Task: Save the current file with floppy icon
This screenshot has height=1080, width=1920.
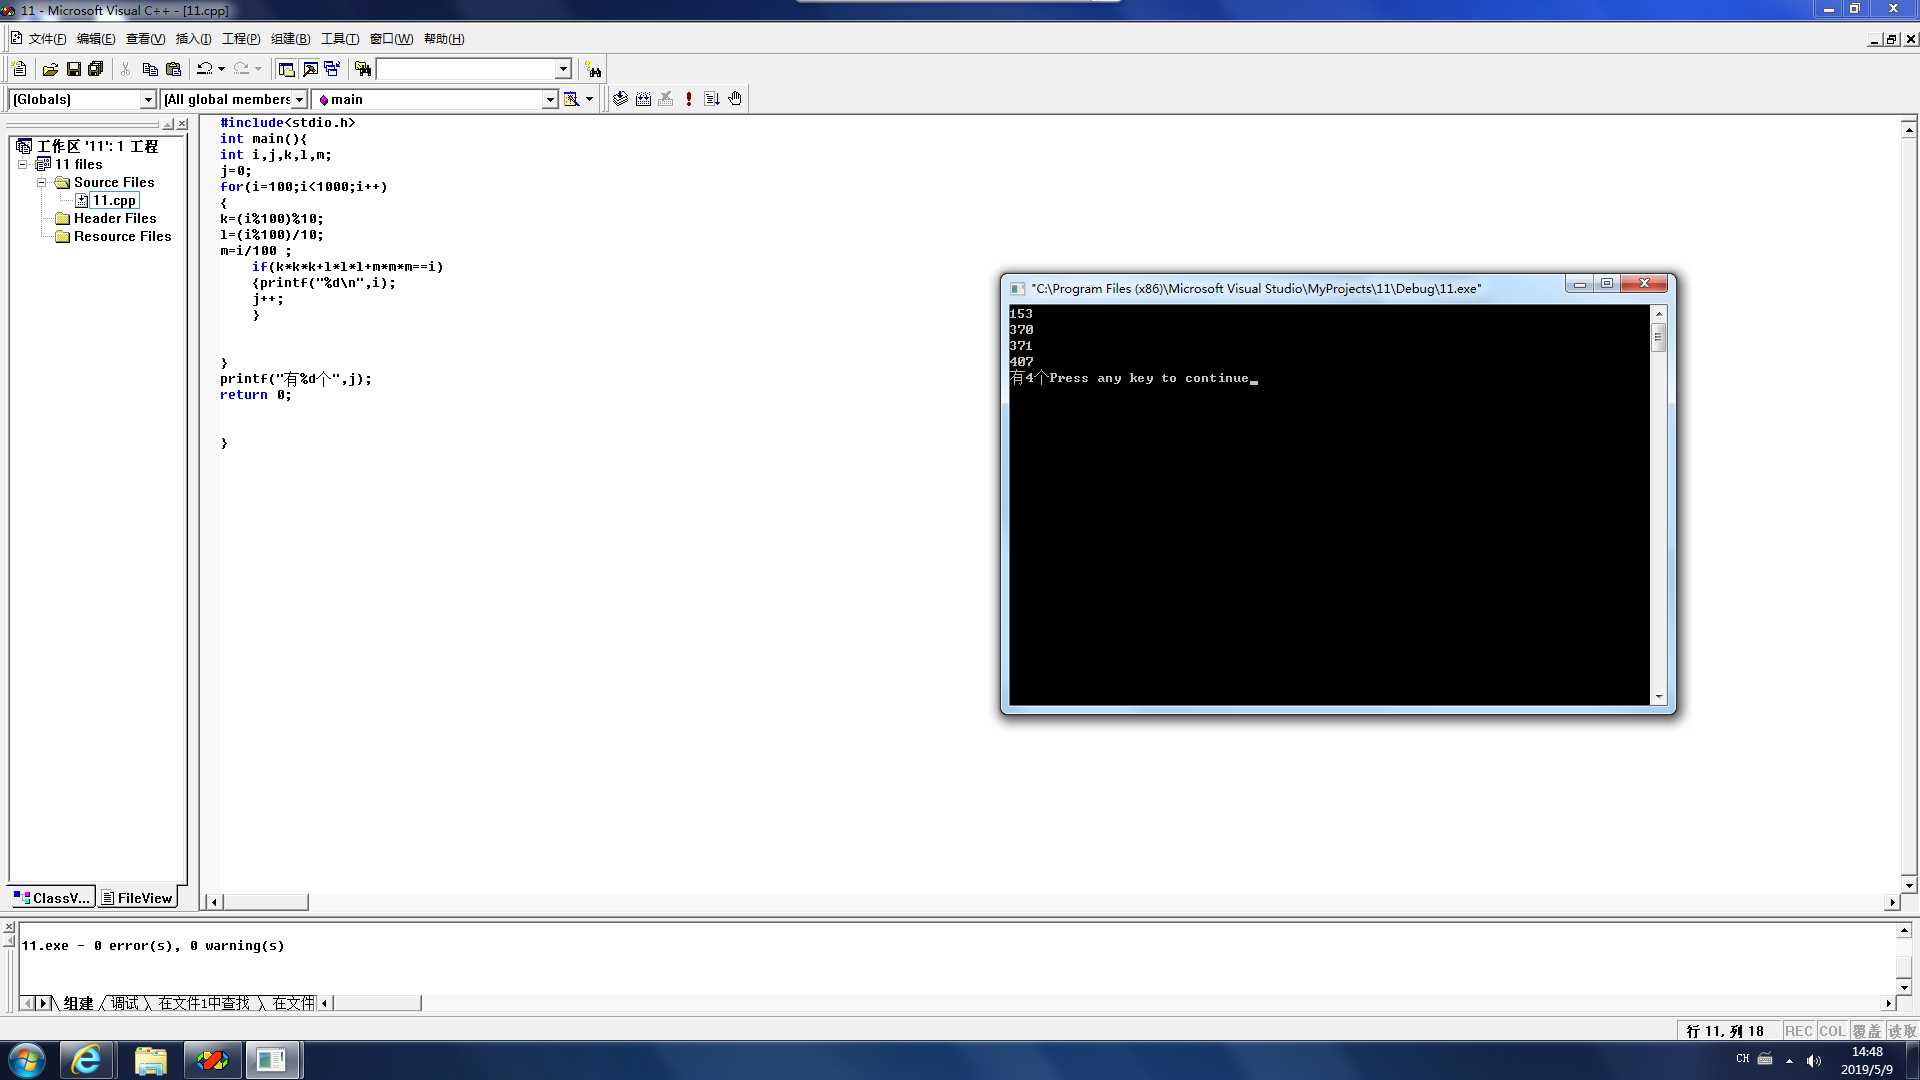Action: point(73,69)
